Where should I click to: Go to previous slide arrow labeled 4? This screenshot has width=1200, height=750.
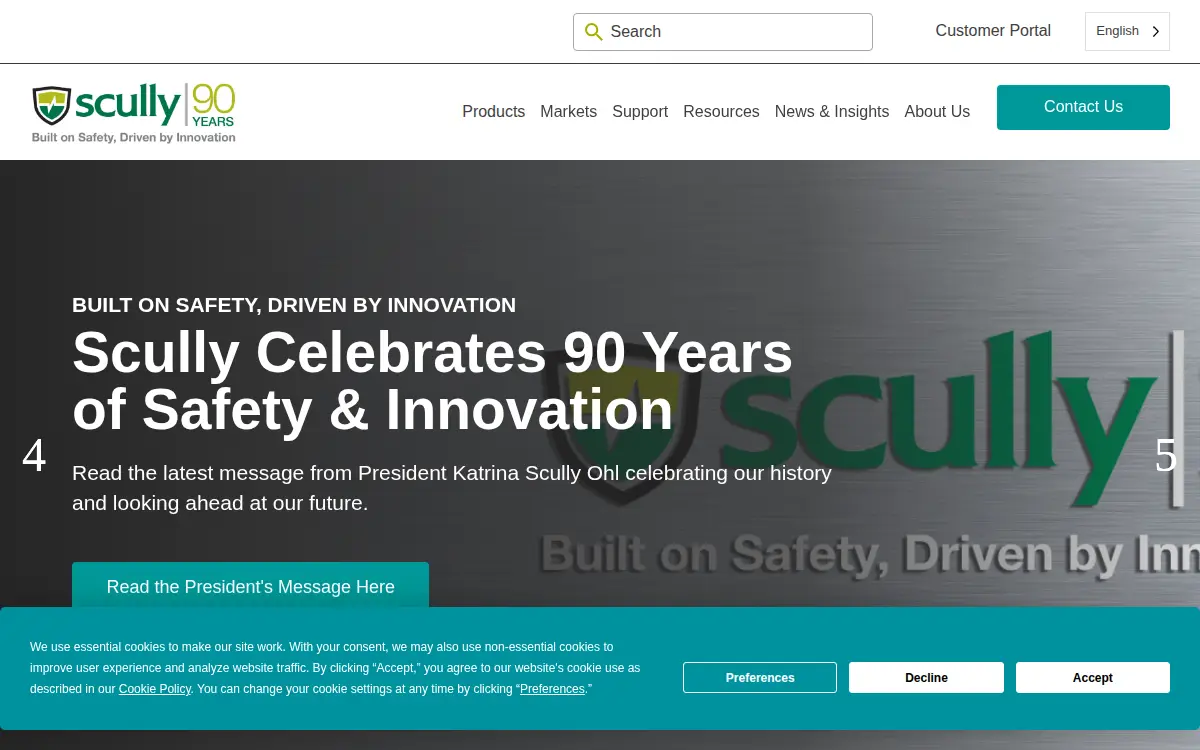coord(34,456)
